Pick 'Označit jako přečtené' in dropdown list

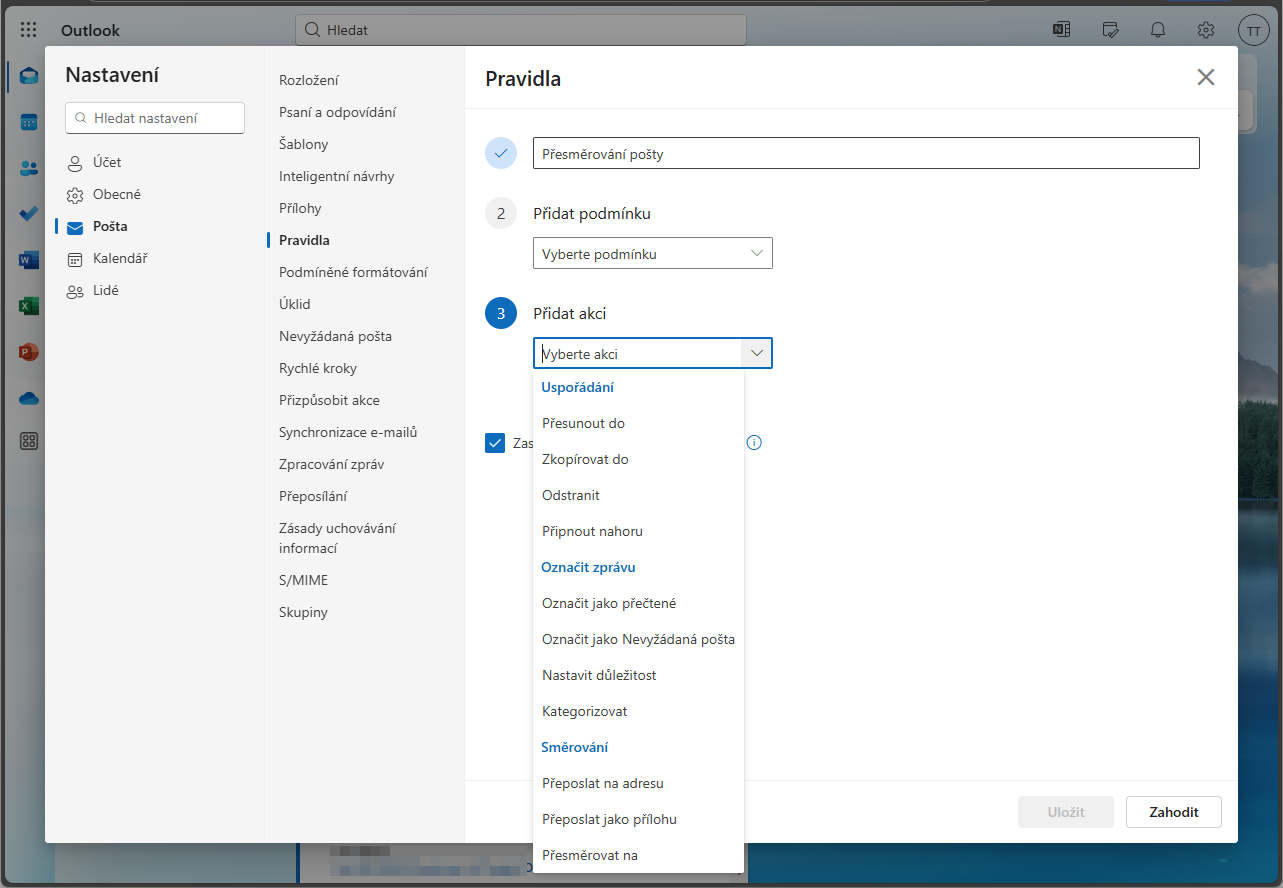pyautogui.click(x=609, y=603)
